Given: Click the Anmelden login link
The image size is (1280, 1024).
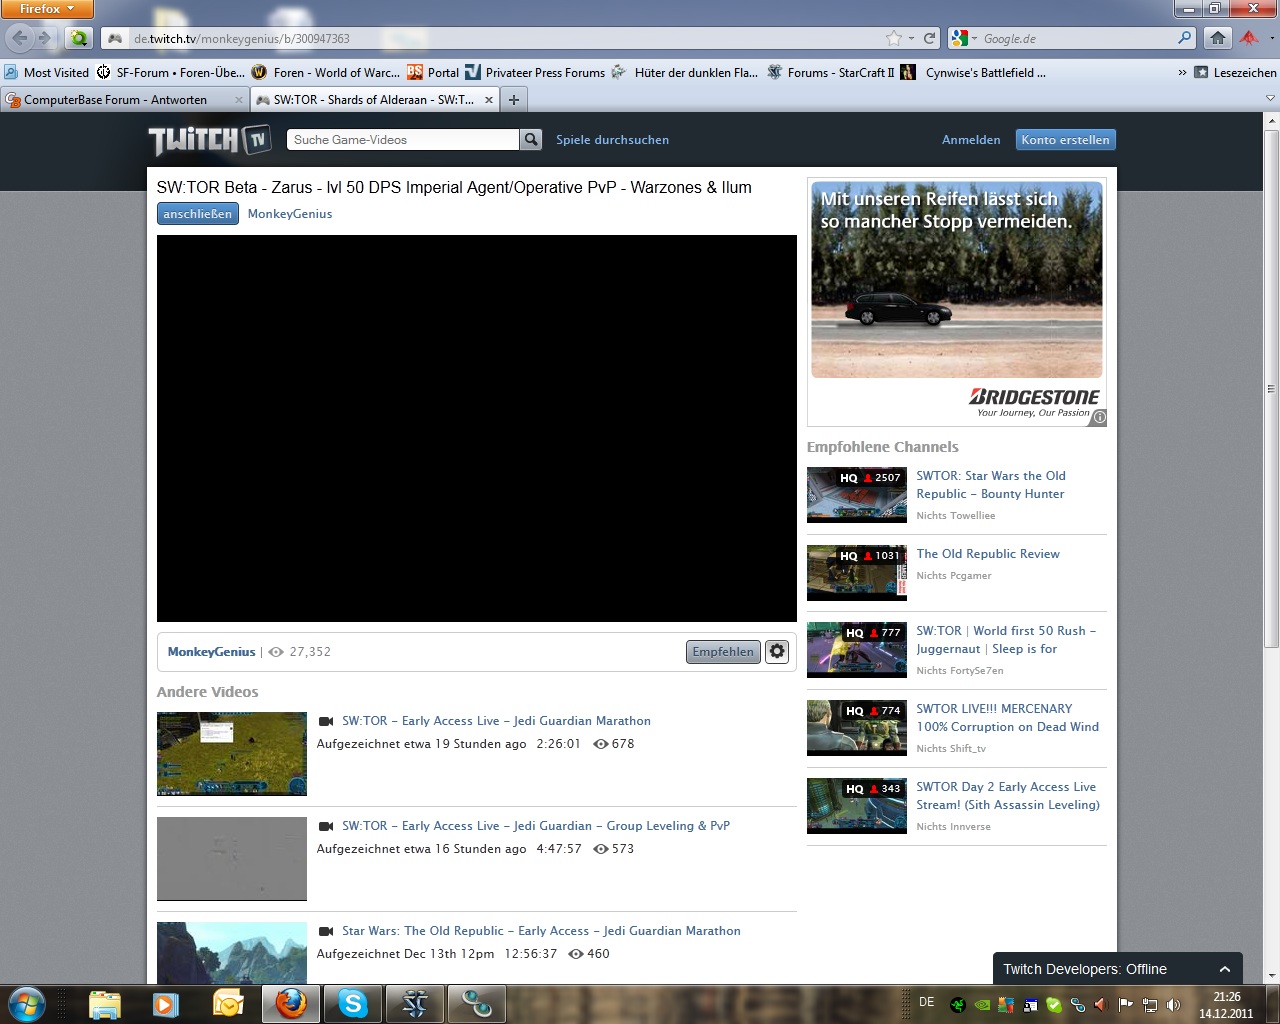Looking at the screenshot, I should coord(971,140).
